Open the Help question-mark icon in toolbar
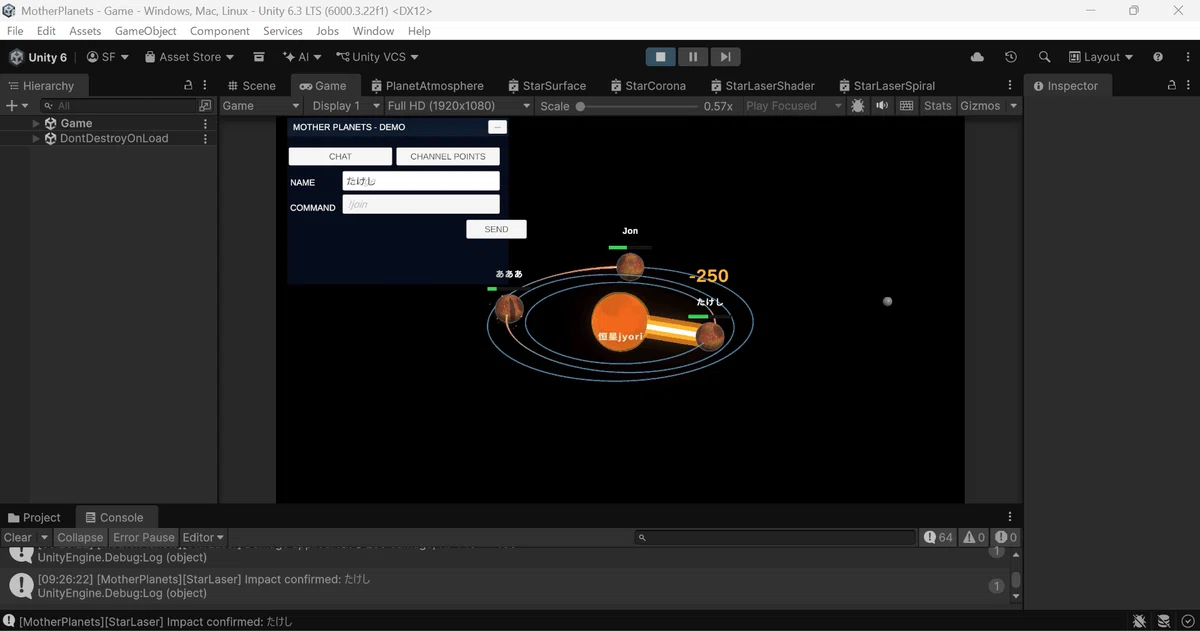 (x=1158, y=57)
